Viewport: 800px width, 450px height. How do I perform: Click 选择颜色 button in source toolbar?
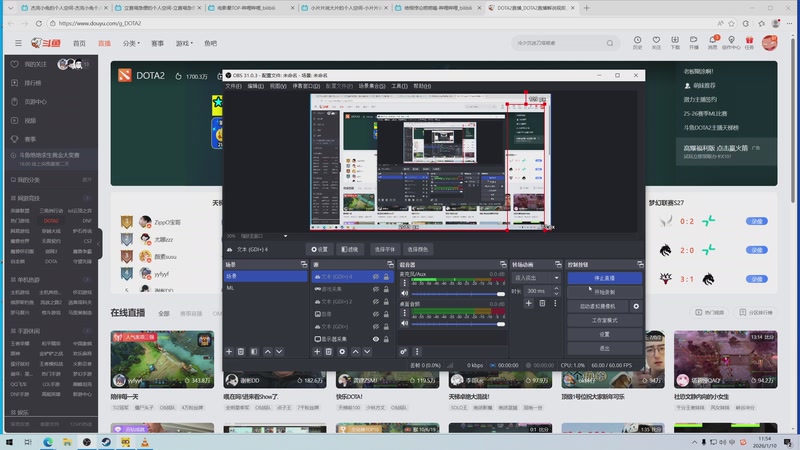(417, 249)
